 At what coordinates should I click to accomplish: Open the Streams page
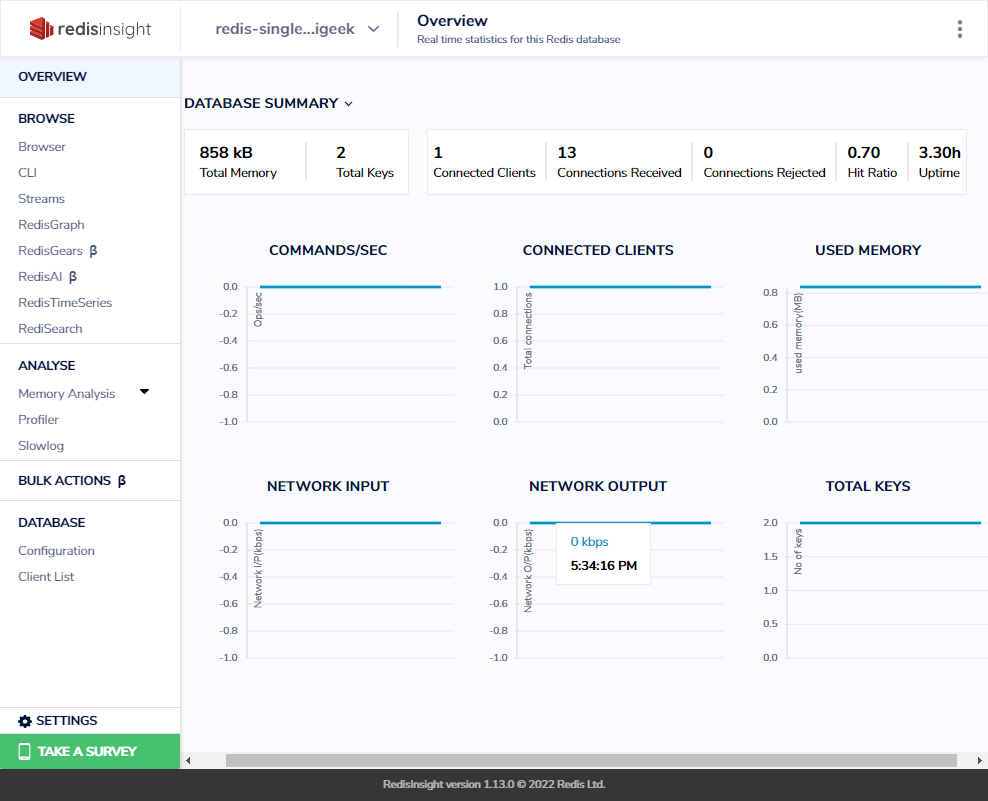pos(42,199)
